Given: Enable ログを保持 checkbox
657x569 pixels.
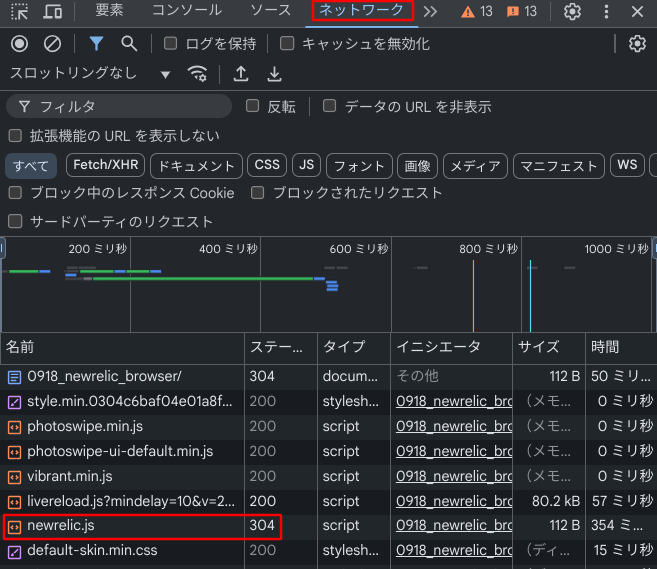Looking at the screenshot, I should pos(170,43).
